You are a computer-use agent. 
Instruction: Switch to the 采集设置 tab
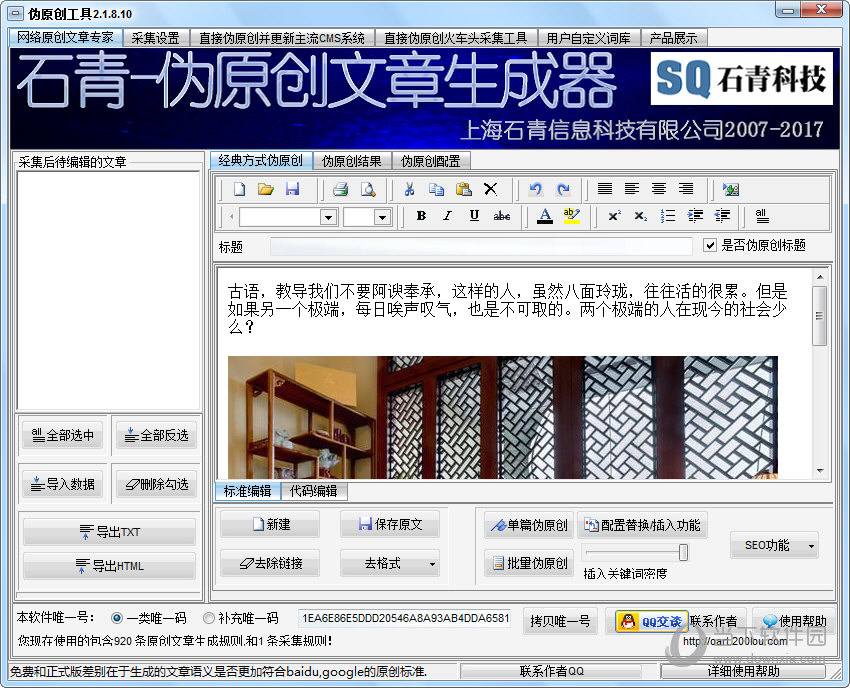click(x=155, y=38)
